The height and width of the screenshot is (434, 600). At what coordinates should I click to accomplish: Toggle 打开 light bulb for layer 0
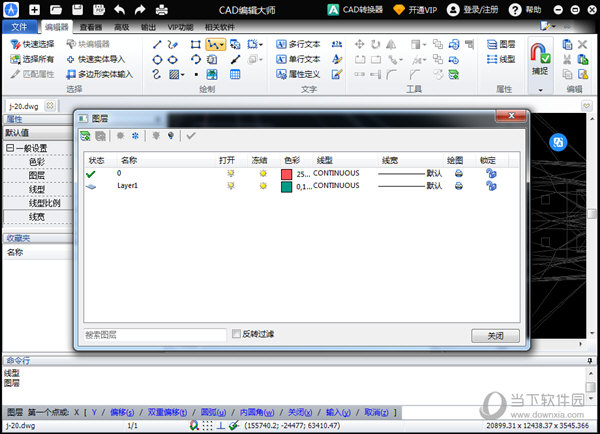231,173
